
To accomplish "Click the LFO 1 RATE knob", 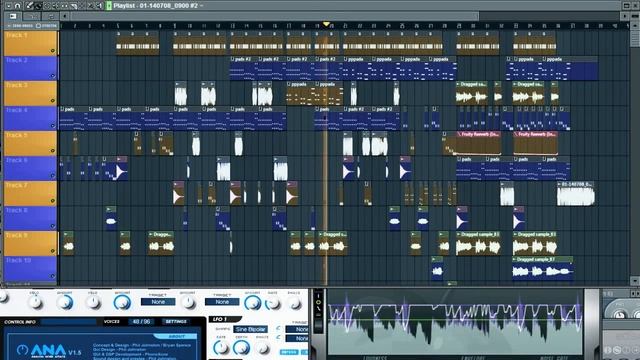I will pos(221,348).
